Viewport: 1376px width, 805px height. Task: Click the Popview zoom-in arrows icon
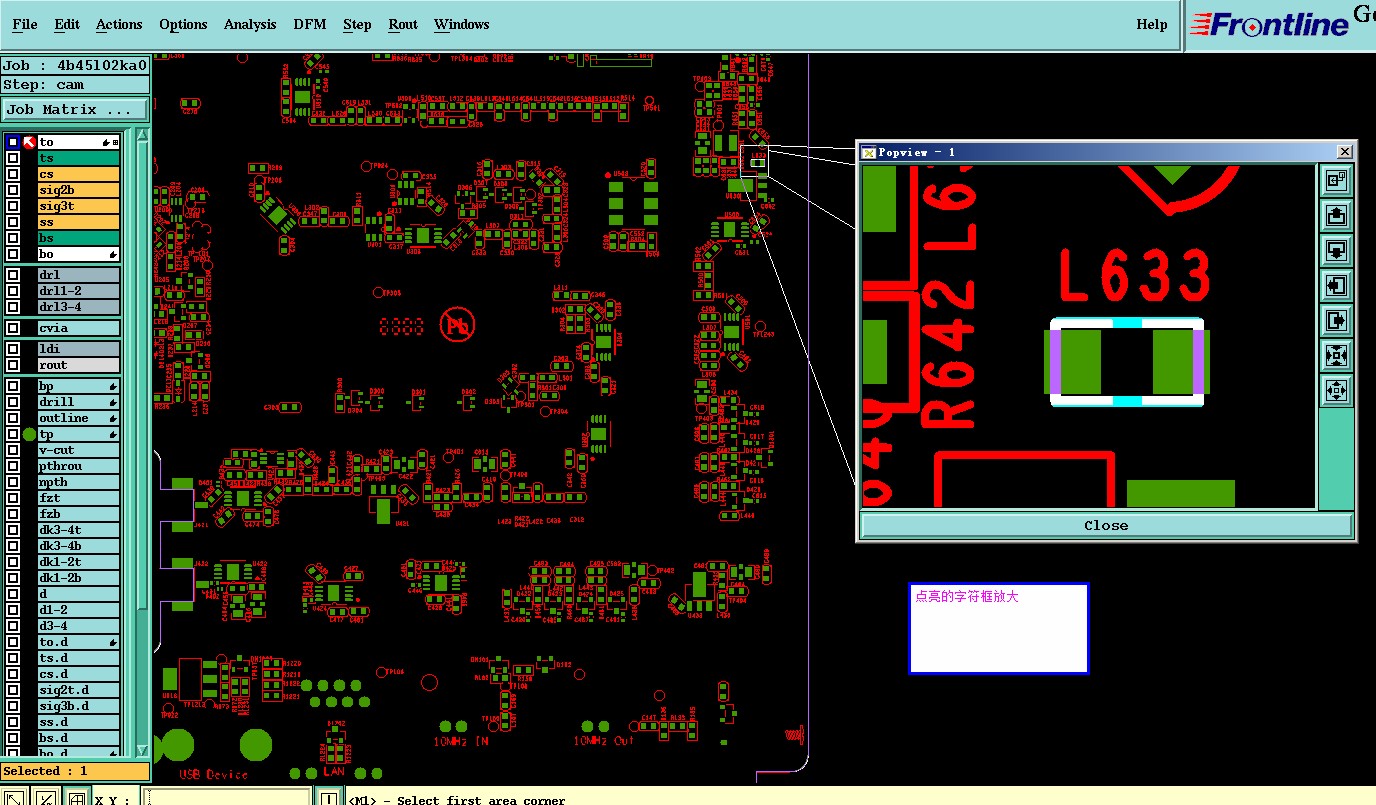(x=1337, y=355)
